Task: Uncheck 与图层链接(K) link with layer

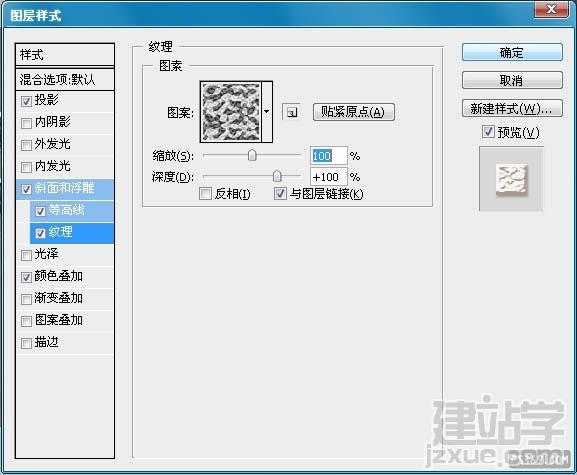Action: pyautogui.click(x=280, y=193)
